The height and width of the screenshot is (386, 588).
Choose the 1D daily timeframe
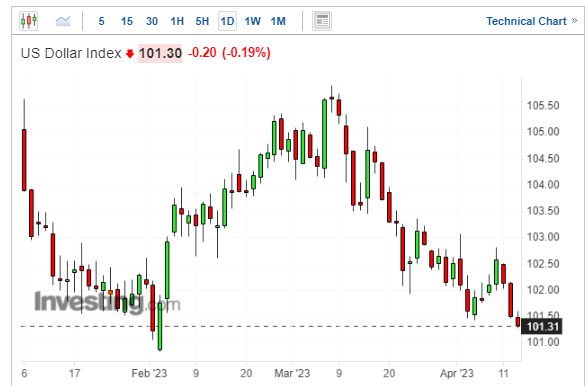point(227,21)
